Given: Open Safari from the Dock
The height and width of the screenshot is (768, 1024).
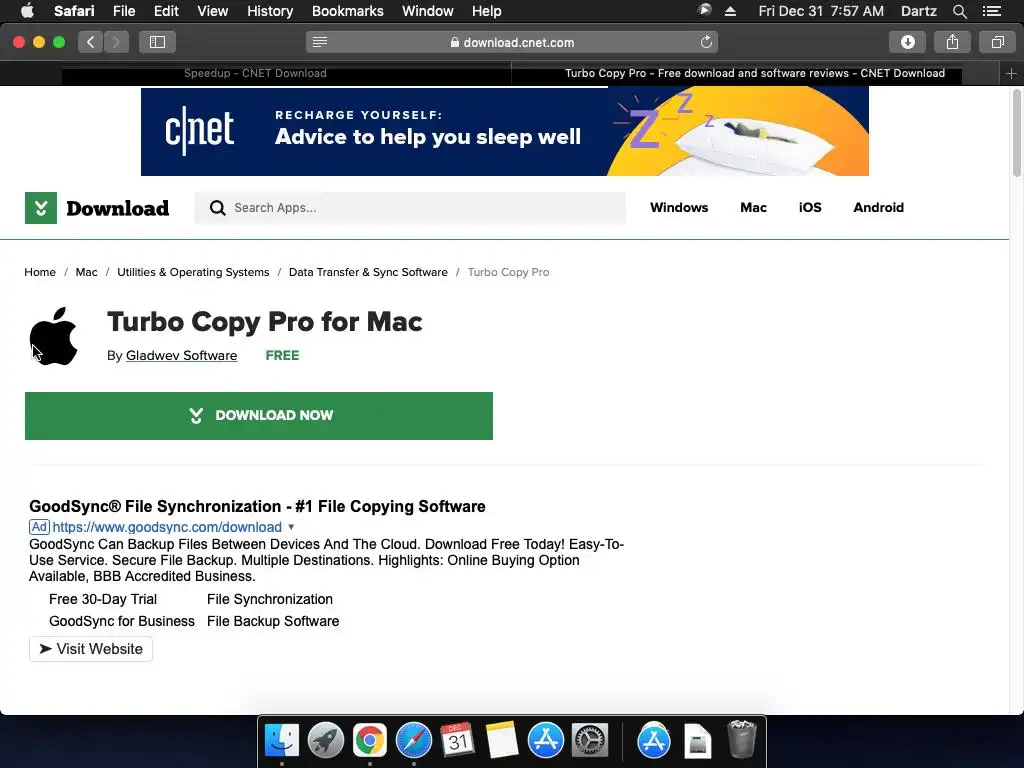Looking at the screenshot, I should click(x=413, y=741).
